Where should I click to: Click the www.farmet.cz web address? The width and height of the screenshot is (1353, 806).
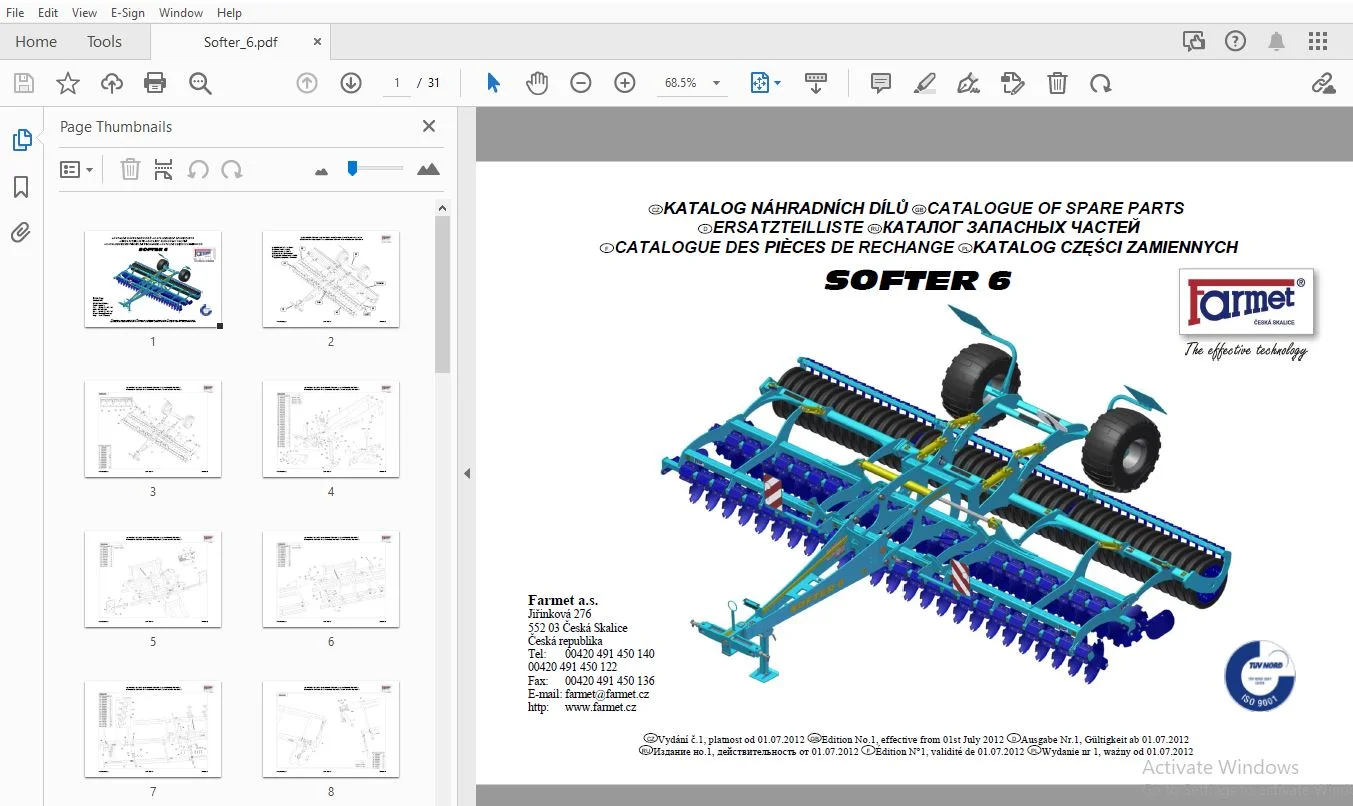coord(601,707)
